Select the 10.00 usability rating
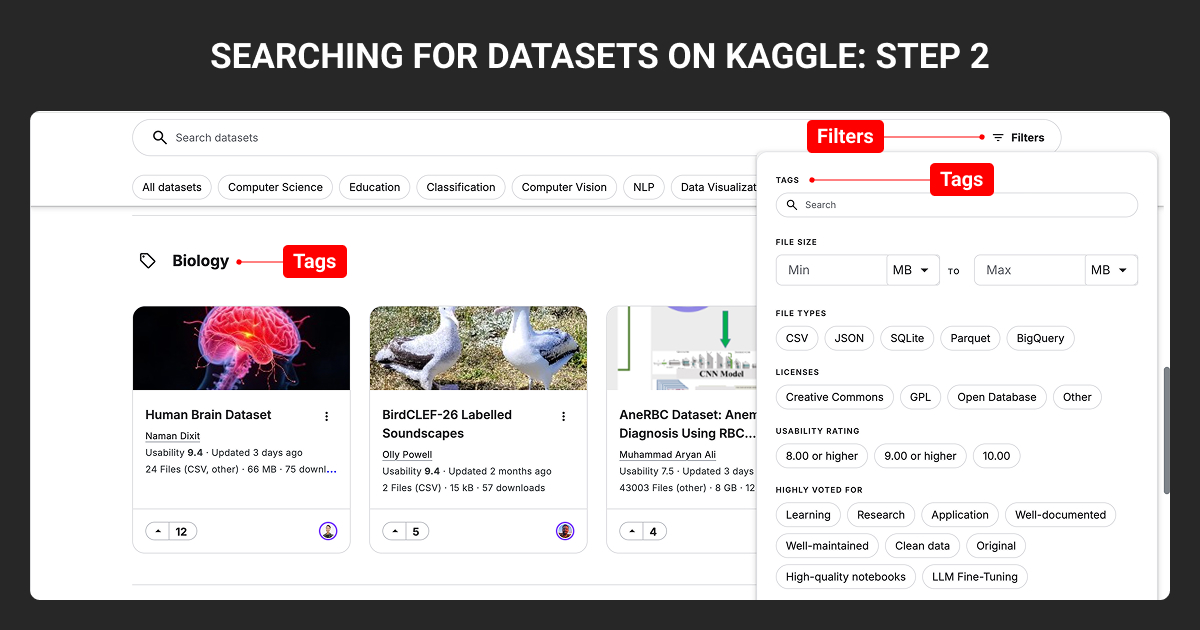Screen dimensions: 1200x630 [x=996, y=456]
